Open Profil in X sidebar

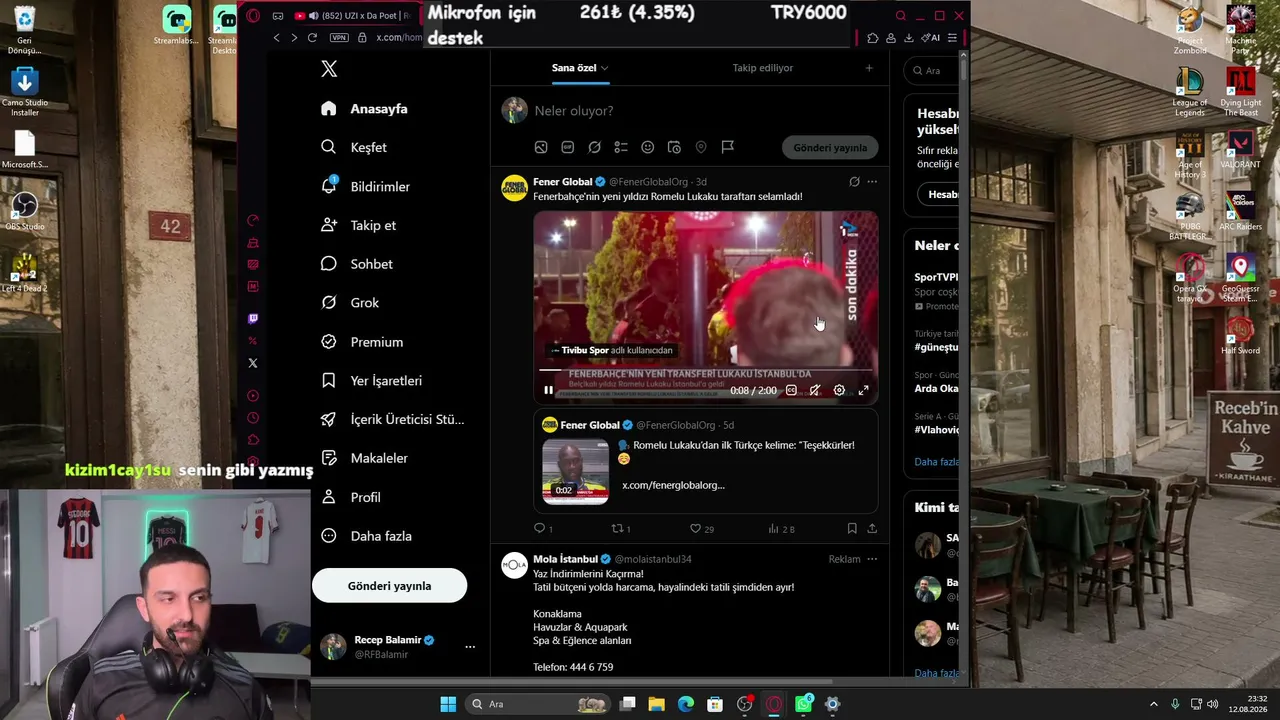tap(351, 497)
